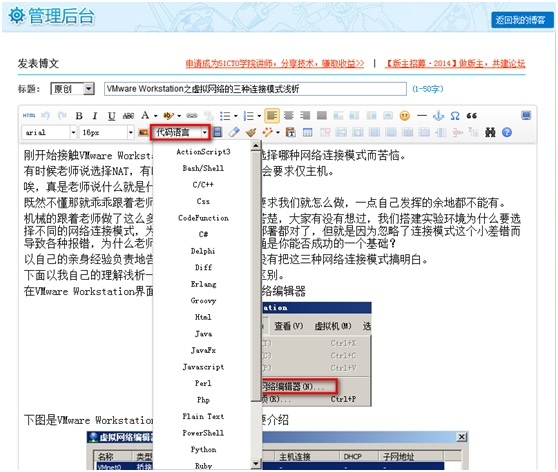Expand the auto-format wand arrow
The width and height of the screenshot is (558, 472).
[x=278, y=133]
